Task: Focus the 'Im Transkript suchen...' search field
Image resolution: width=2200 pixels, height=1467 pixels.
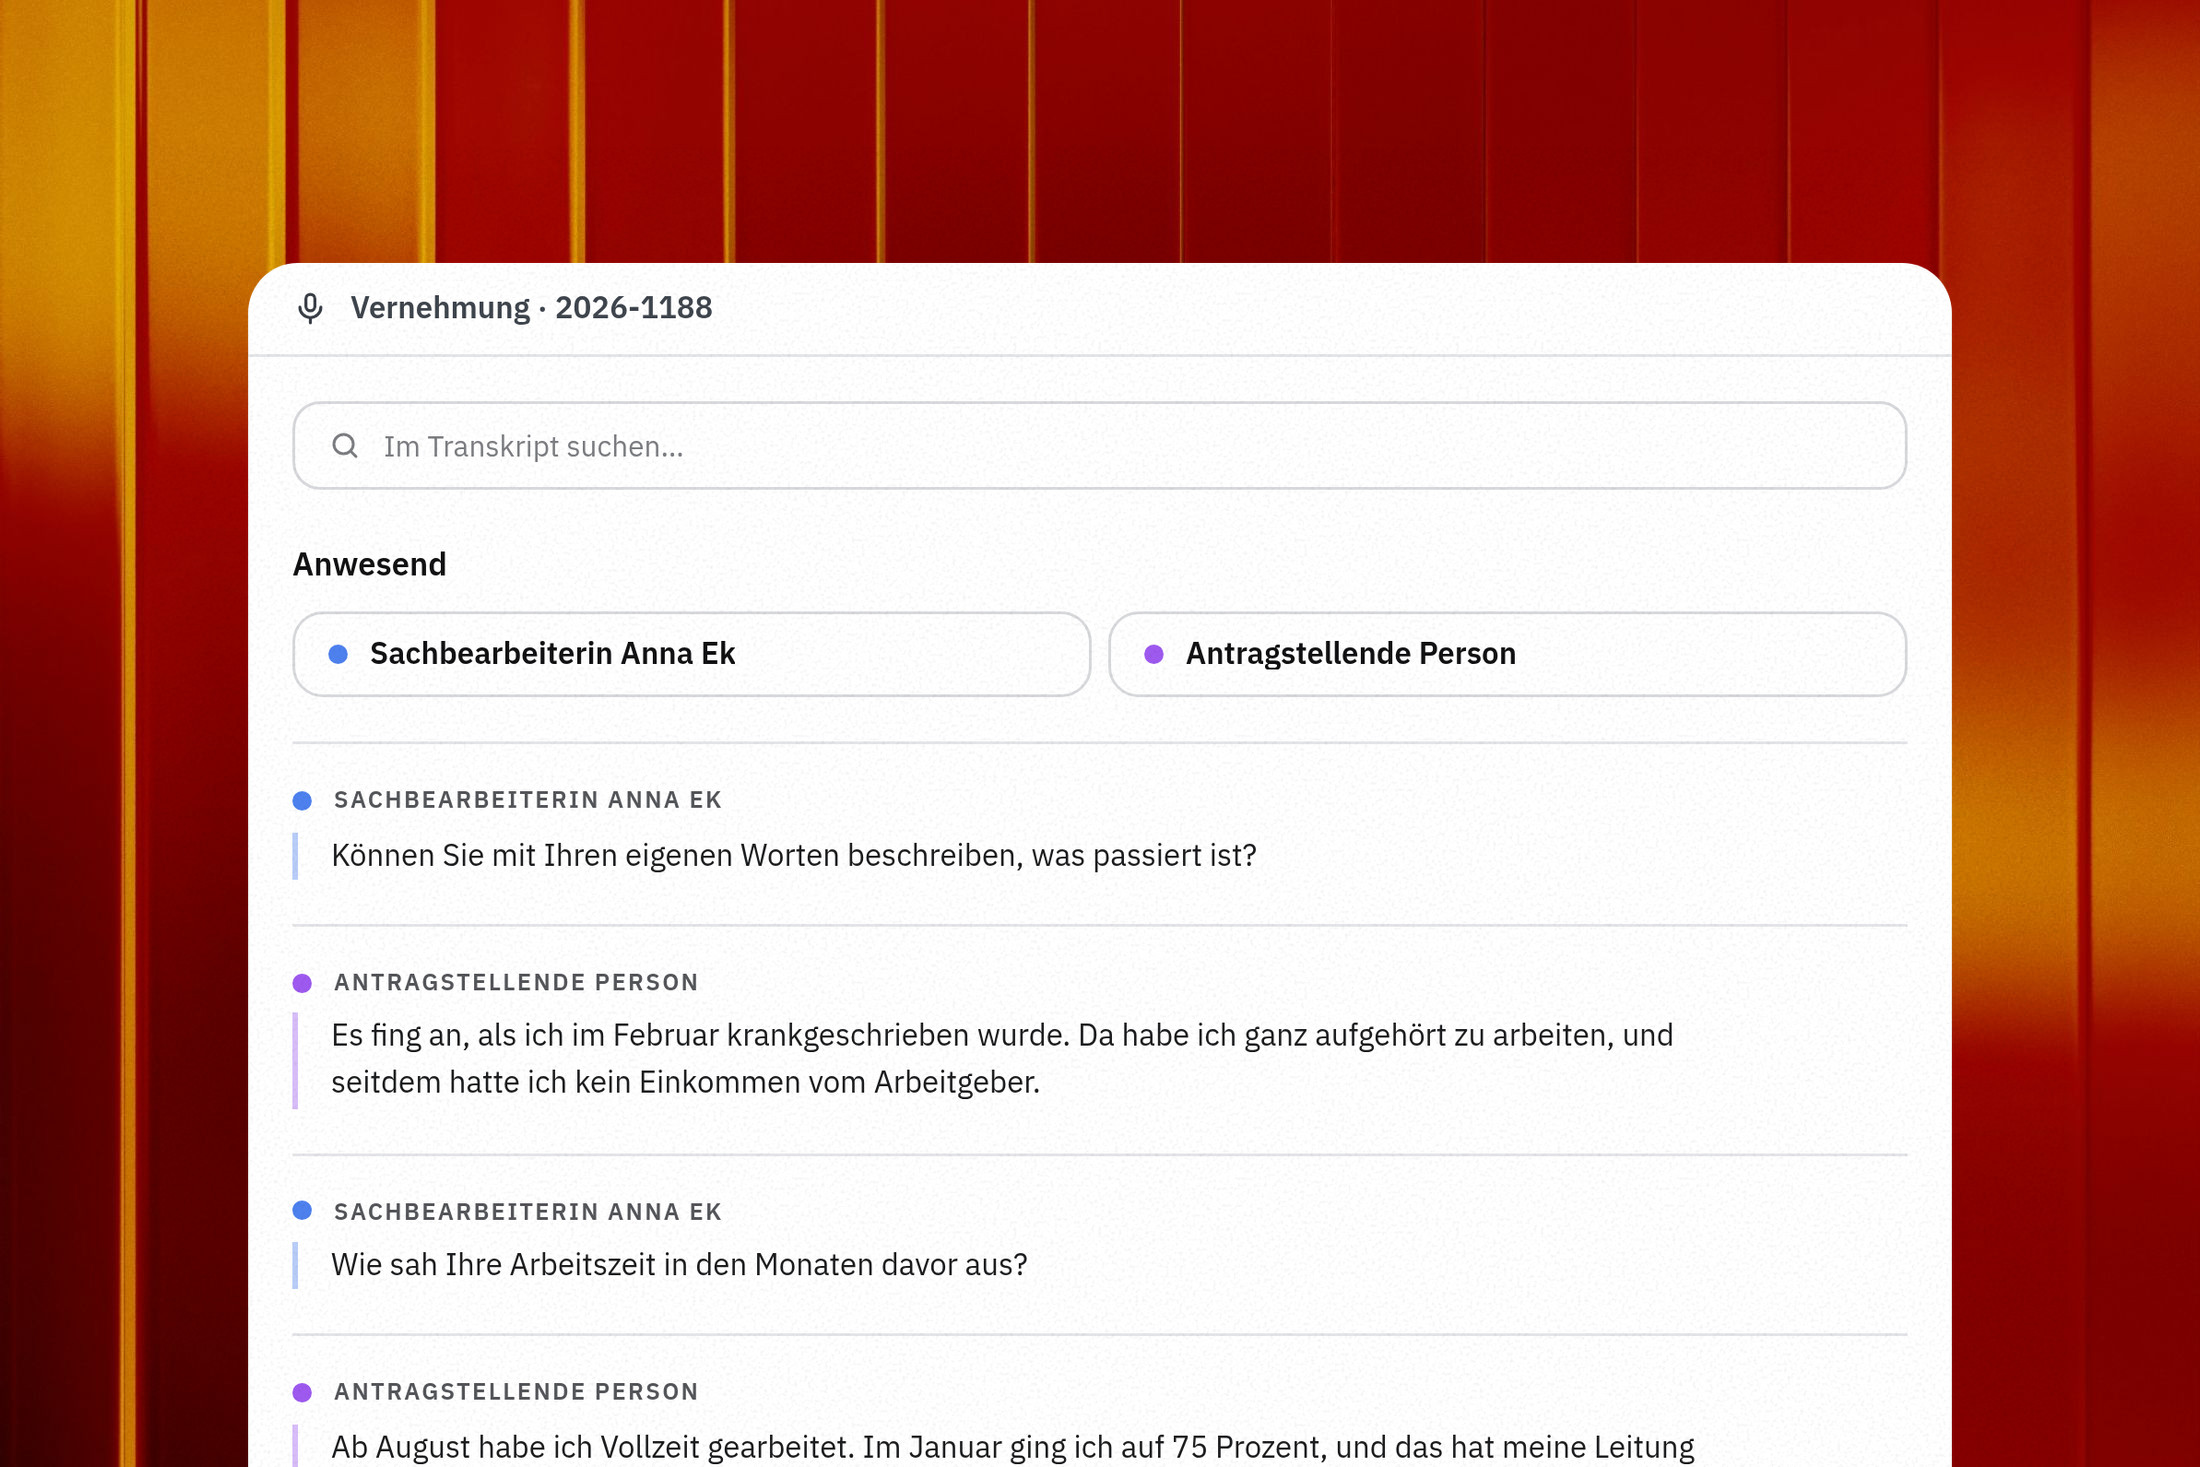Action: click(1099, 446)
